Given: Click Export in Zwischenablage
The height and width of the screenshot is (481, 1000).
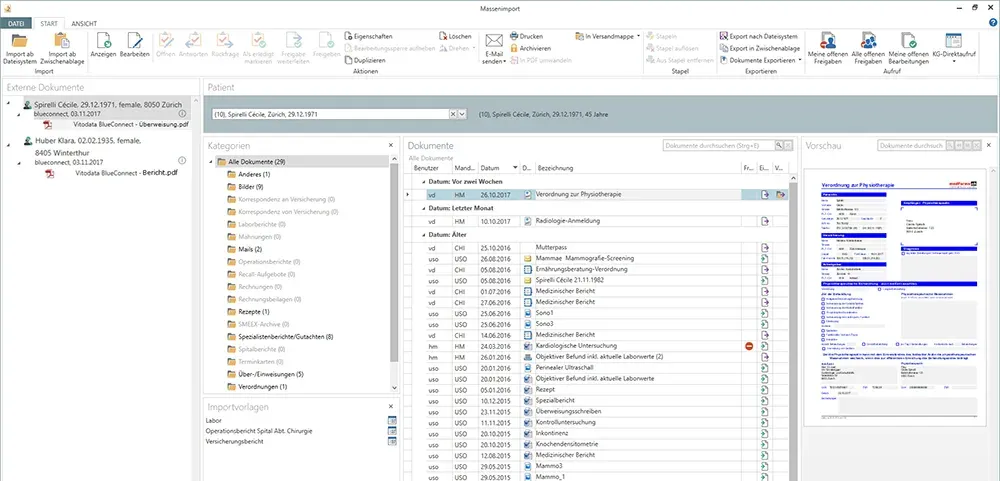Looking at the screenshot, I should (x=758, y=48).
